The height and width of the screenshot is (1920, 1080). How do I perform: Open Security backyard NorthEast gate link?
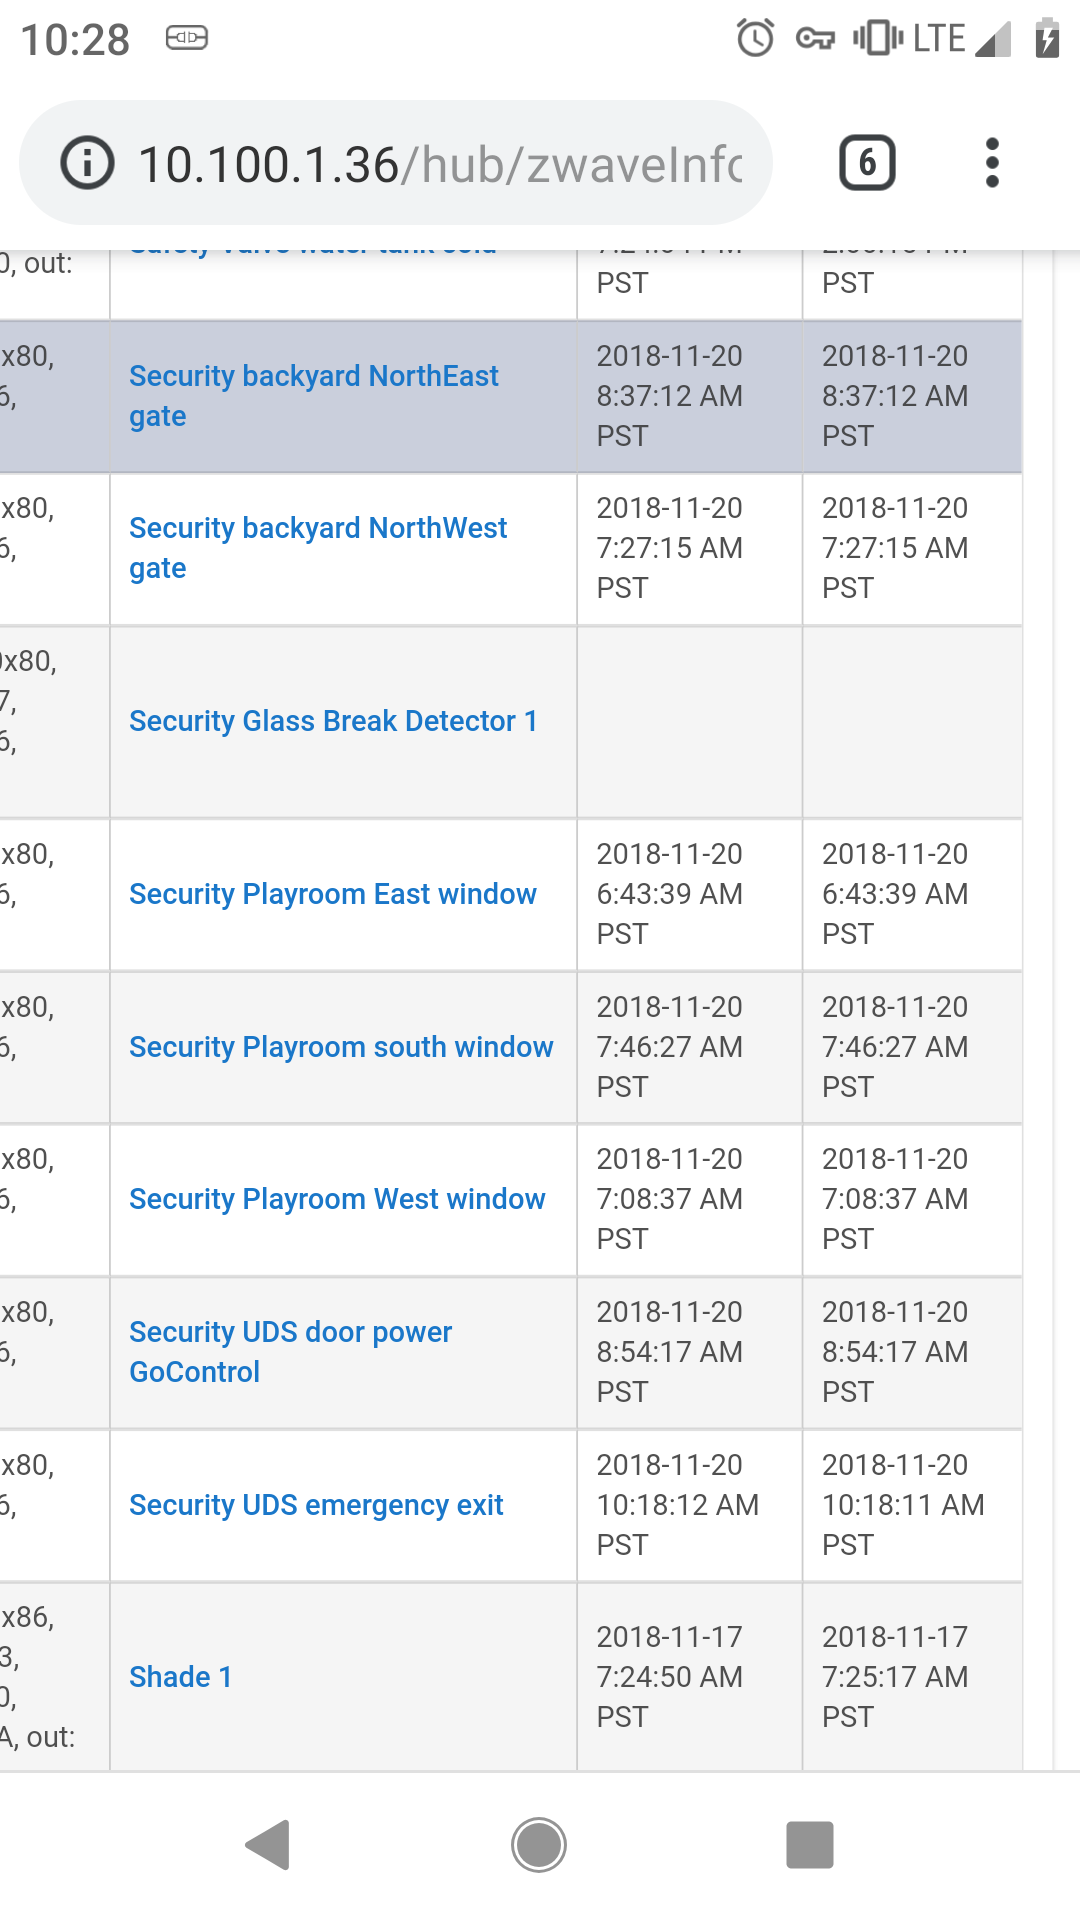314,396
